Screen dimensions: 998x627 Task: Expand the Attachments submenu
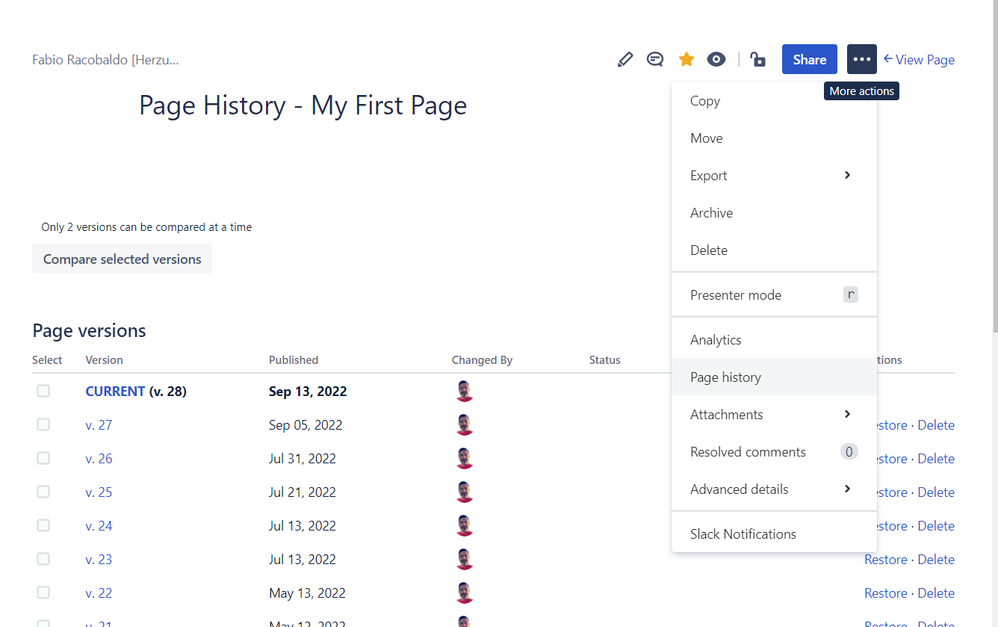774,414
